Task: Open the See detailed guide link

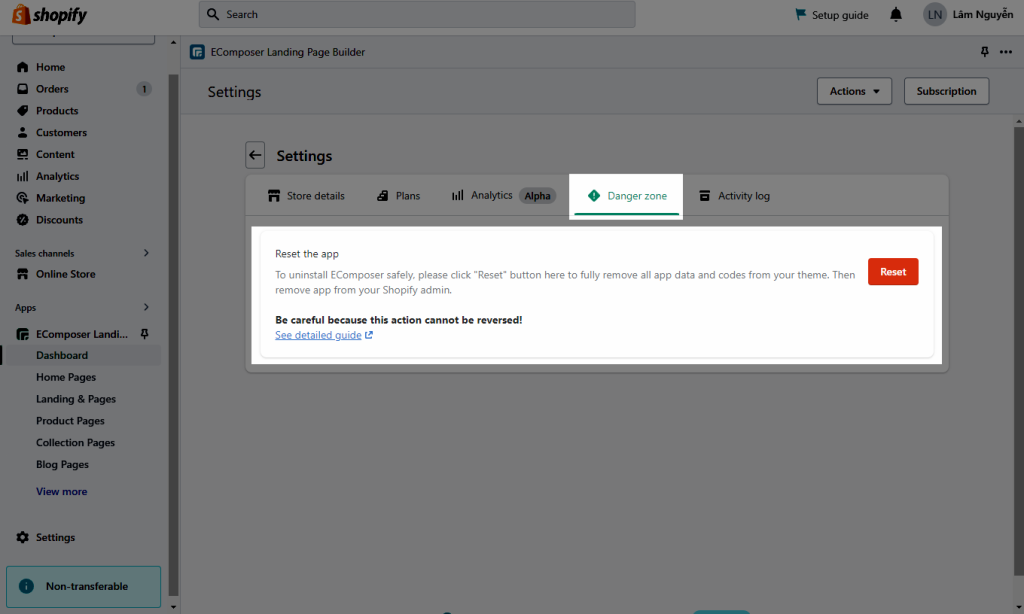Action: [x=318, y=334]
